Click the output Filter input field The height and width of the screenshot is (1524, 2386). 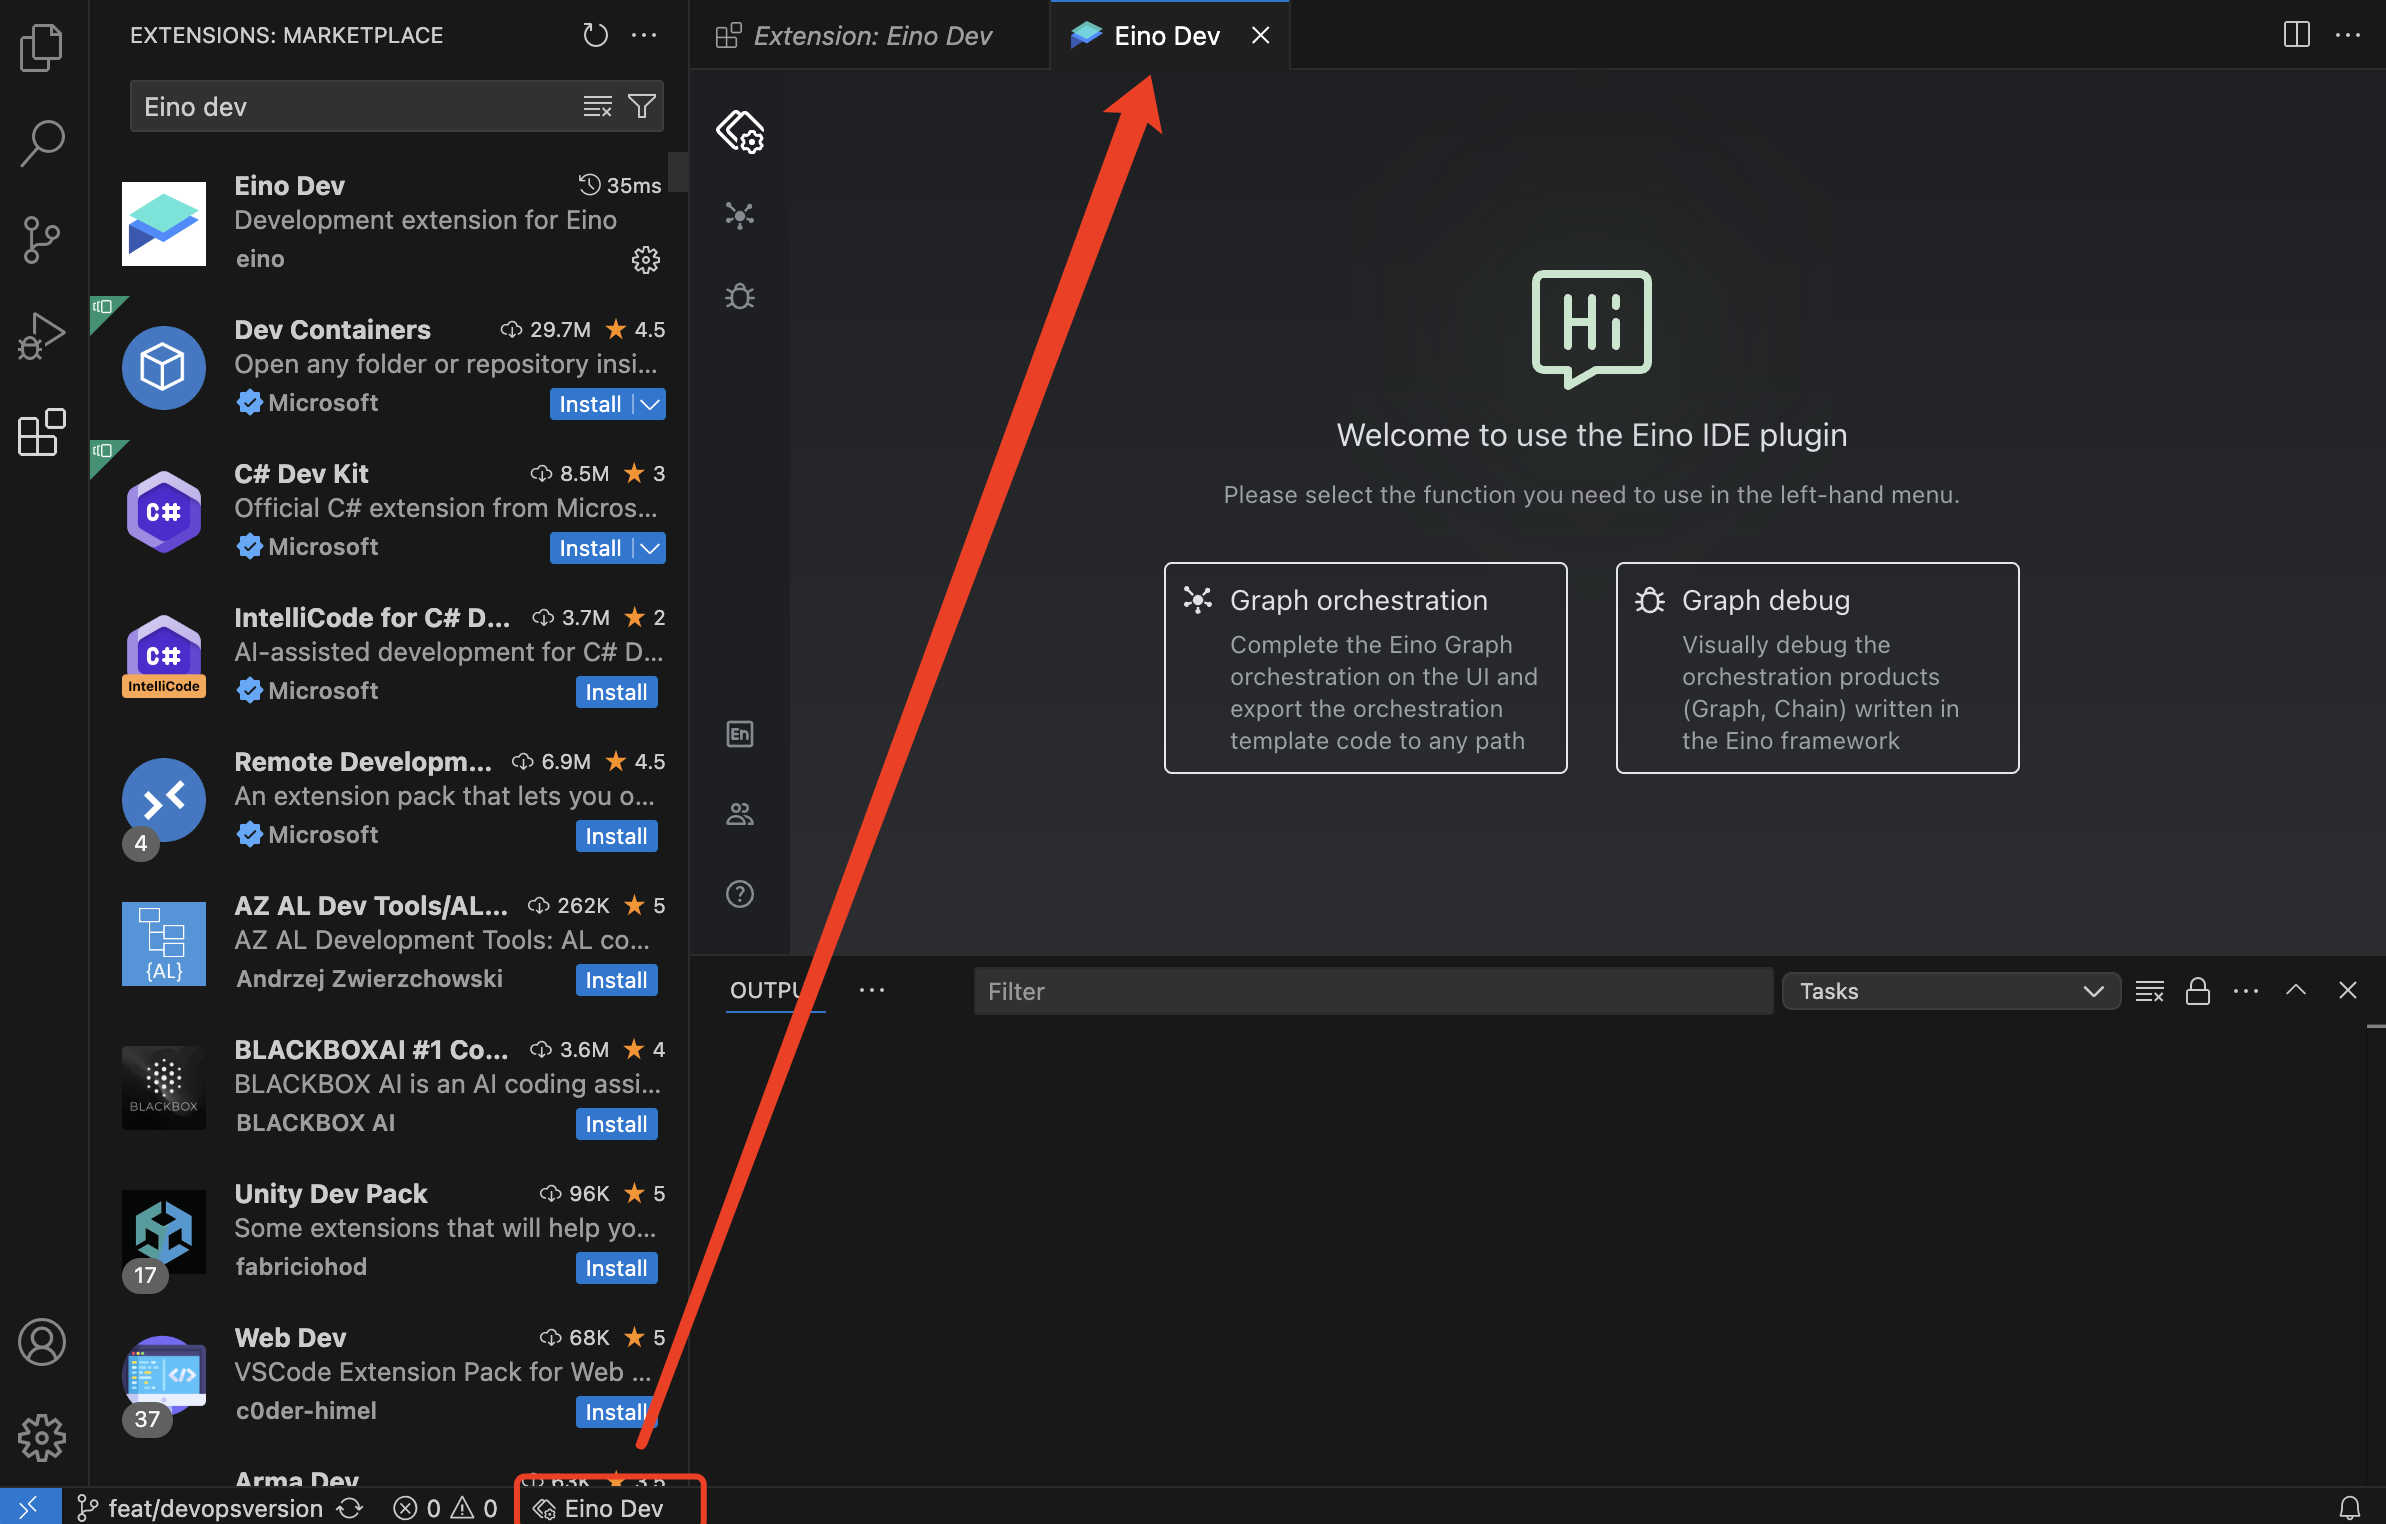(x=1372, y=991)
